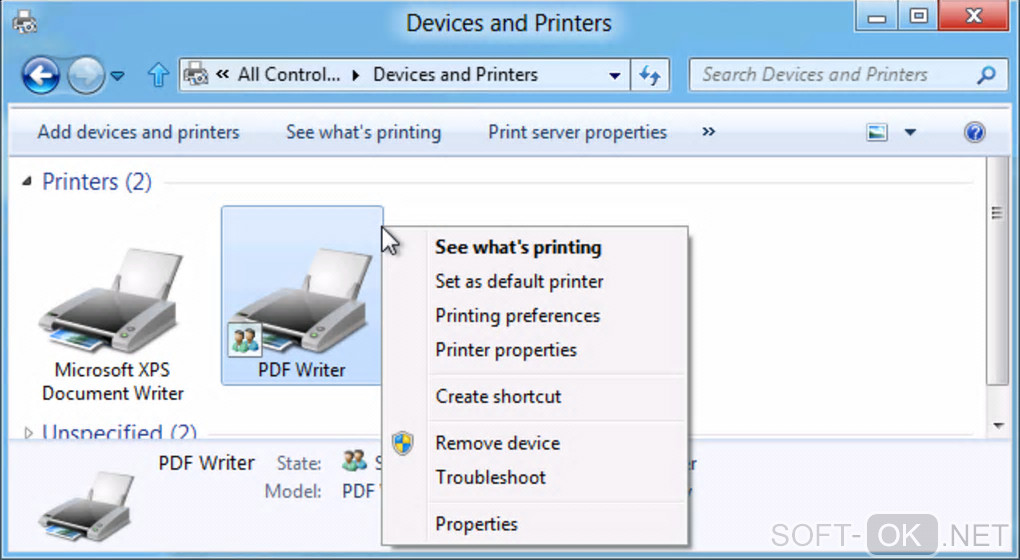Click the change view icon

[877, 133]
